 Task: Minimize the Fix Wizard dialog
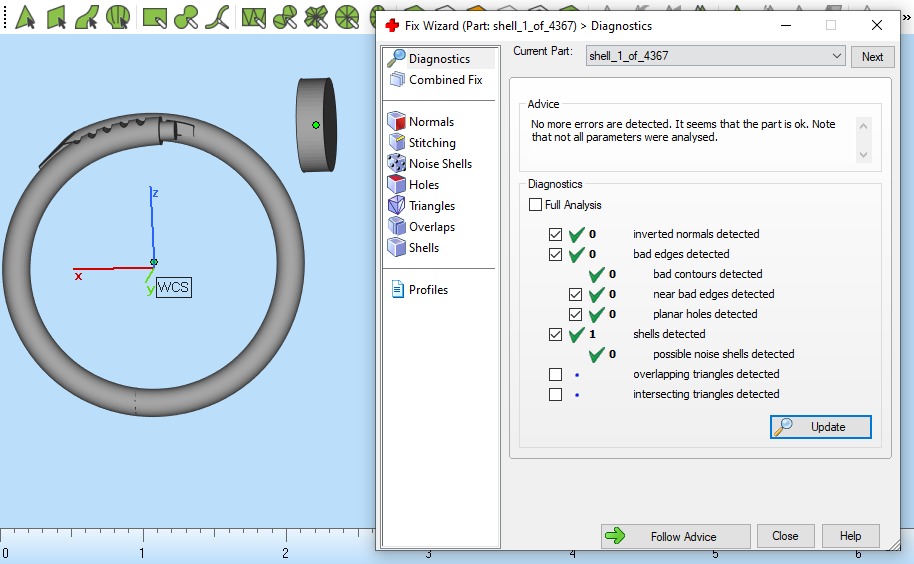(x=786, y=26)
